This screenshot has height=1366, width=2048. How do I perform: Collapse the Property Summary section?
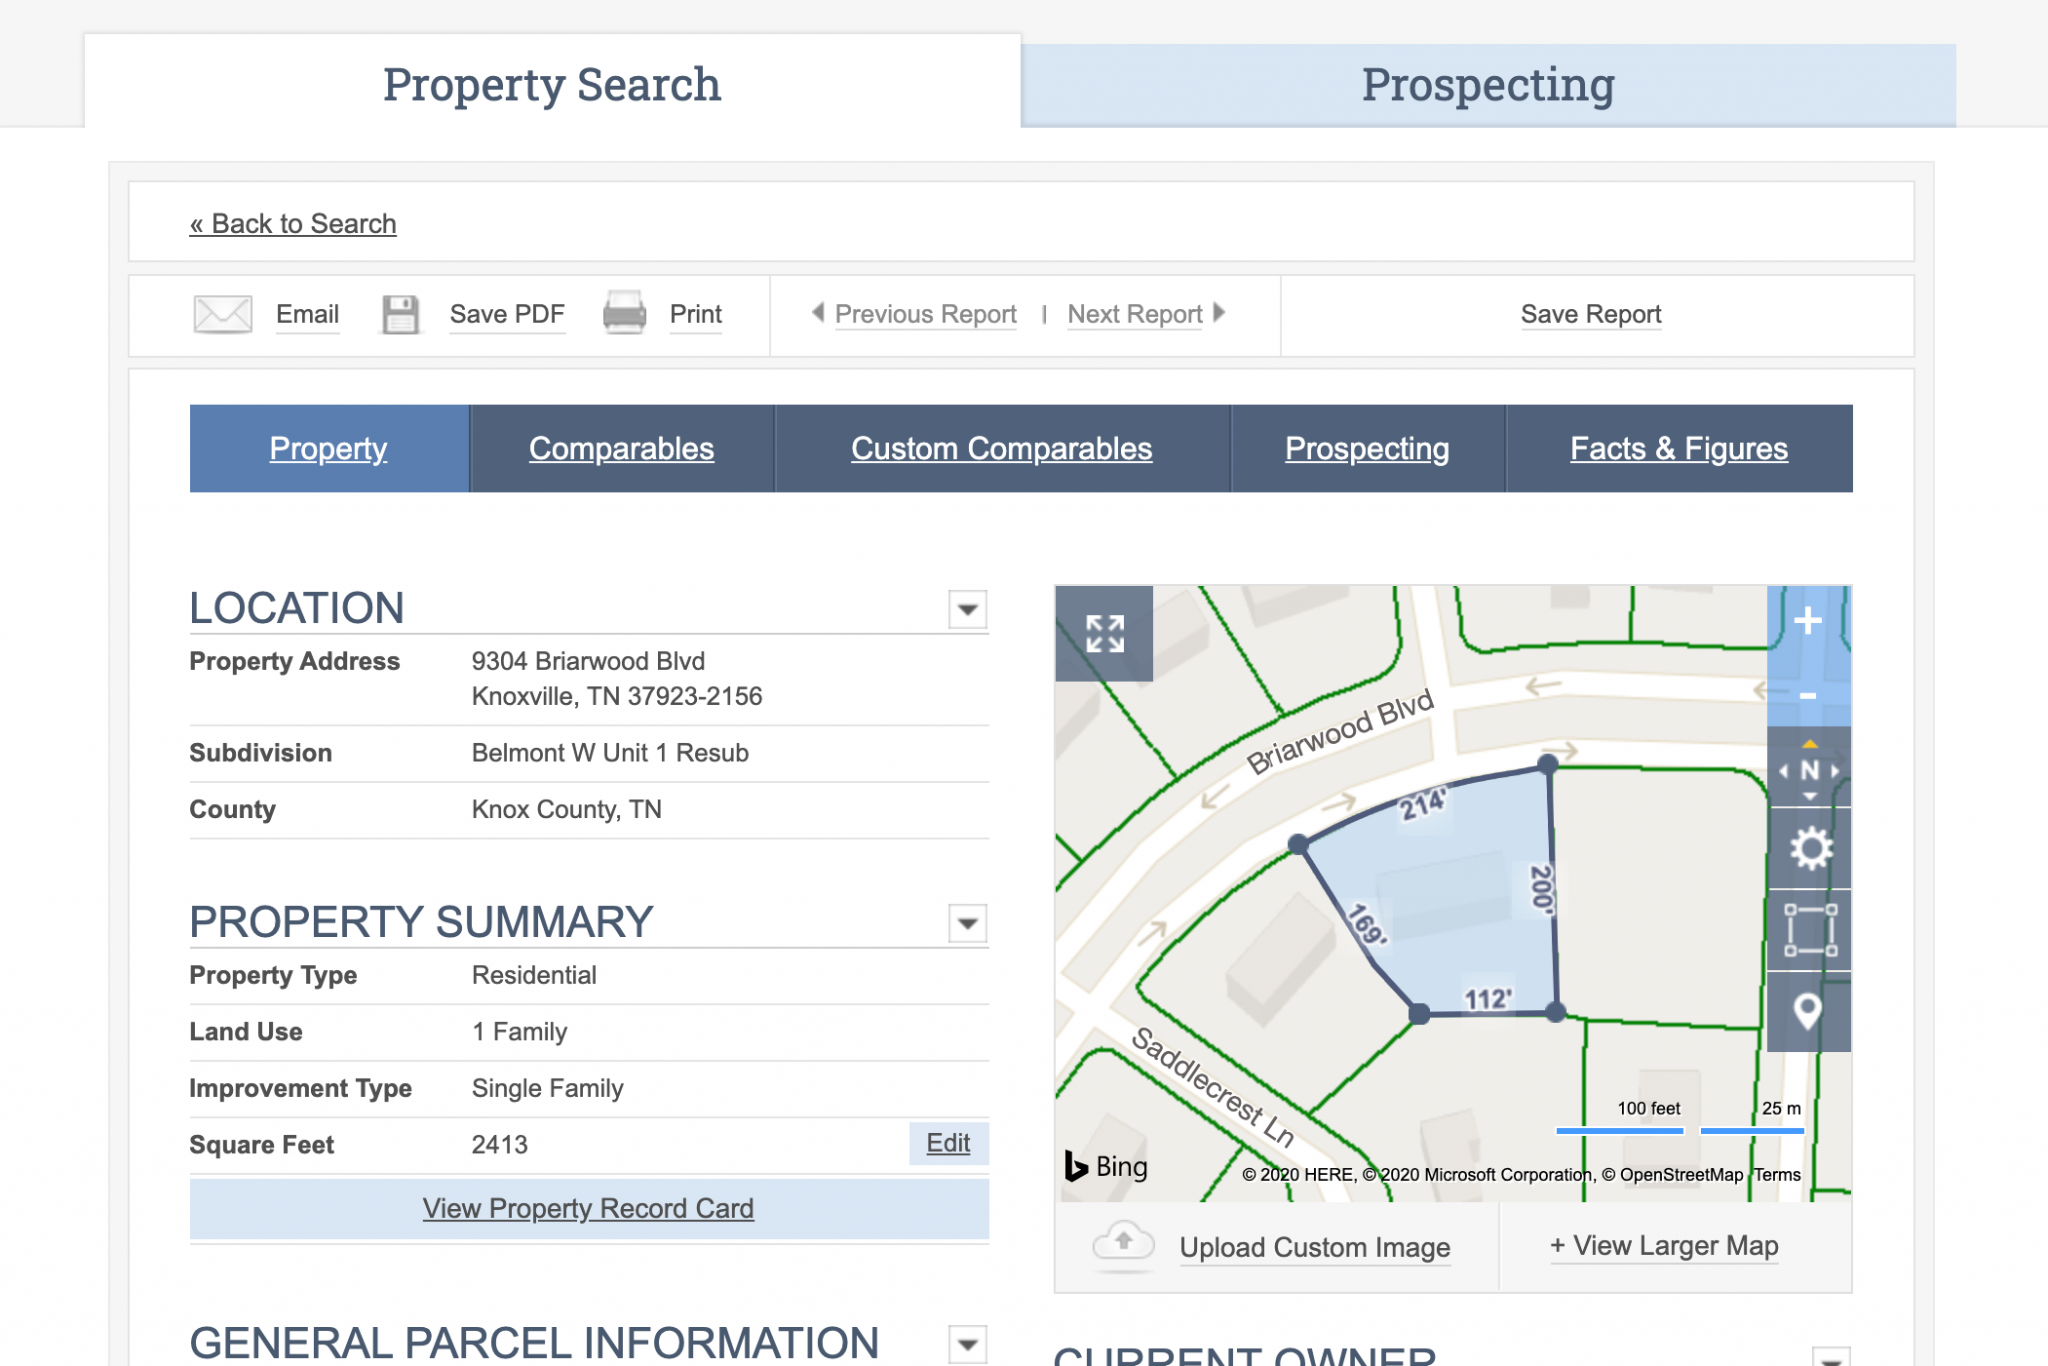(x=967, y=923)
